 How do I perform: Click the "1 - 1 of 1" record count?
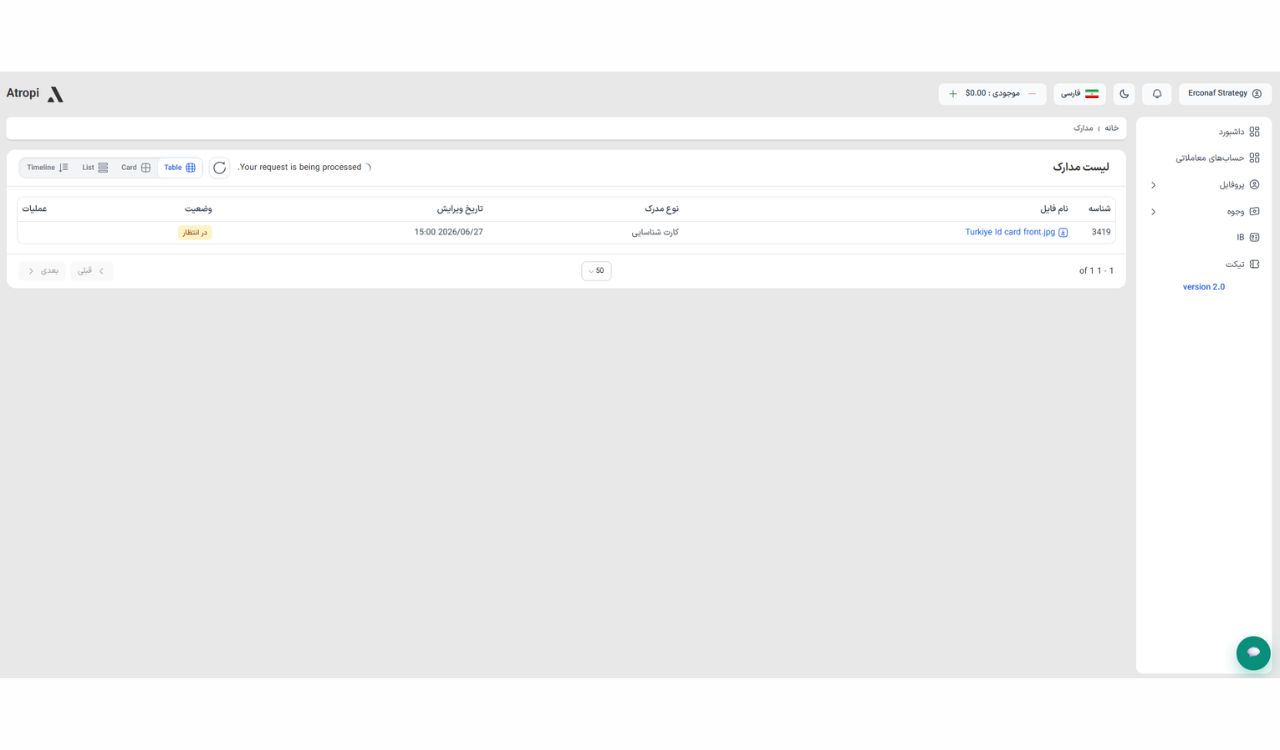1096,271
